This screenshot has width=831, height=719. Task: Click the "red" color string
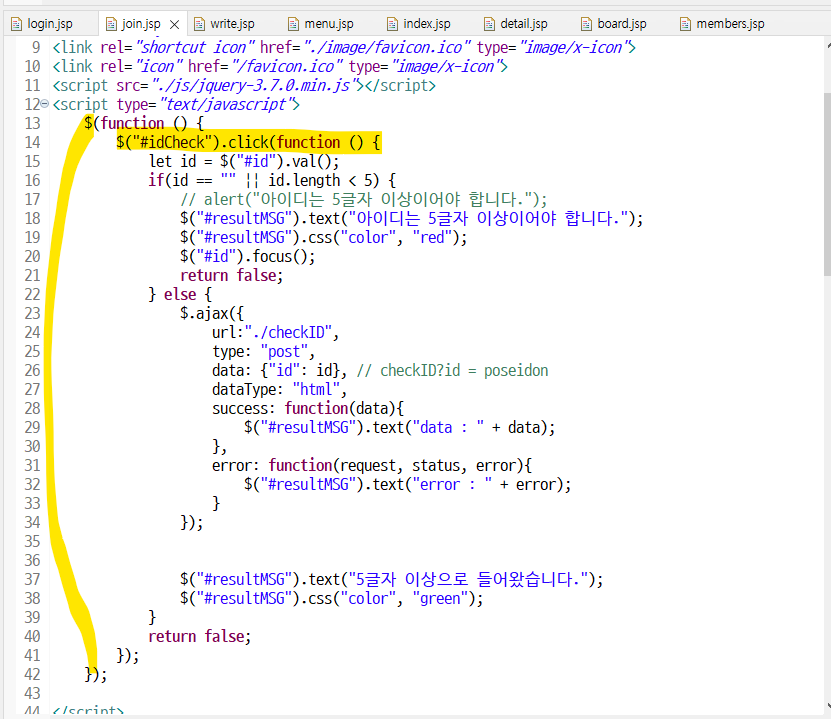pos(432,238)
